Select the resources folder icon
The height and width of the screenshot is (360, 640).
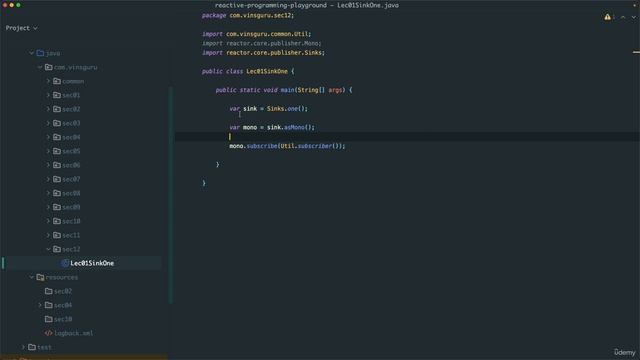coord(40,277)
